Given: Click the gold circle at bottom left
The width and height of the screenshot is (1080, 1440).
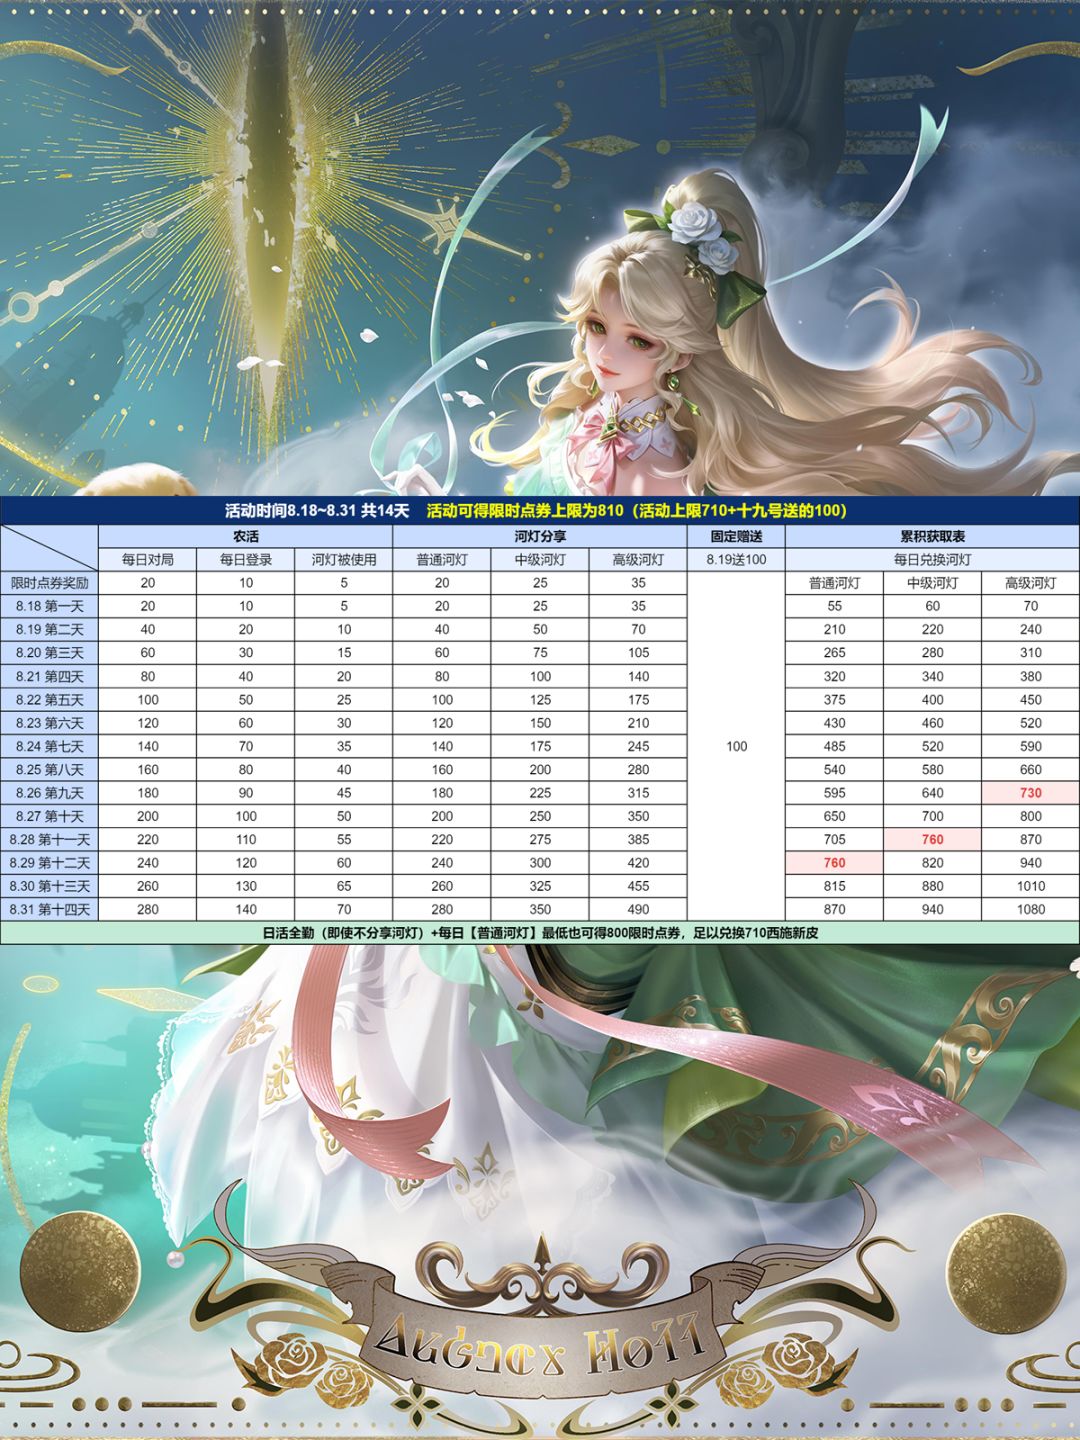Looking at the screenshot, I should [80, 1272].
